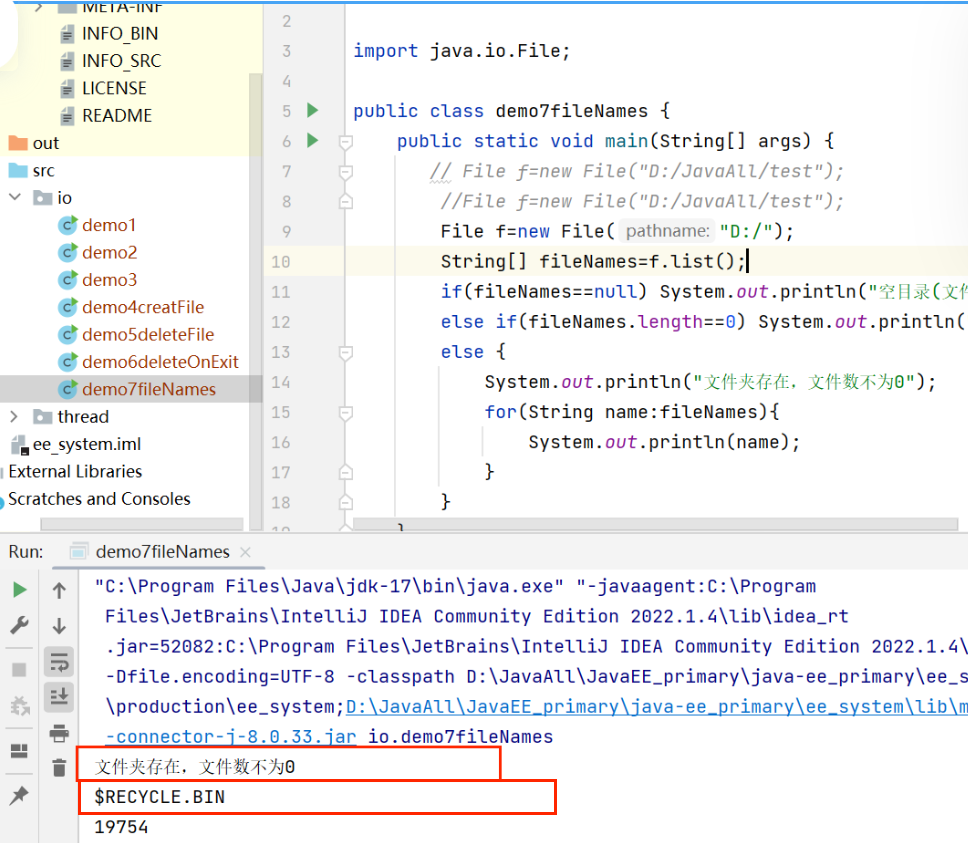Move down the stack trace arrow
This screenshot has width=968, height=843.
tap(59, 626)
